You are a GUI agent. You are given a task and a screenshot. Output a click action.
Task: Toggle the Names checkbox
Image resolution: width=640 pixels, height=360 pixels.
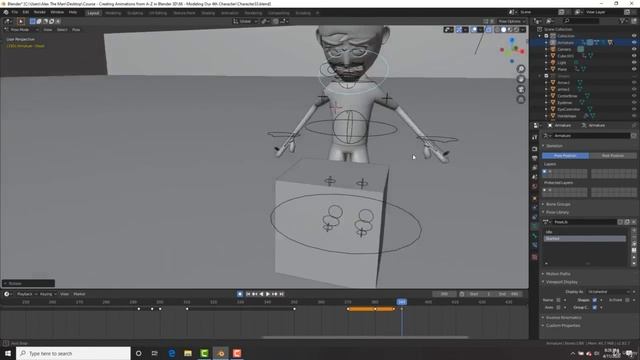click(558, 300)
